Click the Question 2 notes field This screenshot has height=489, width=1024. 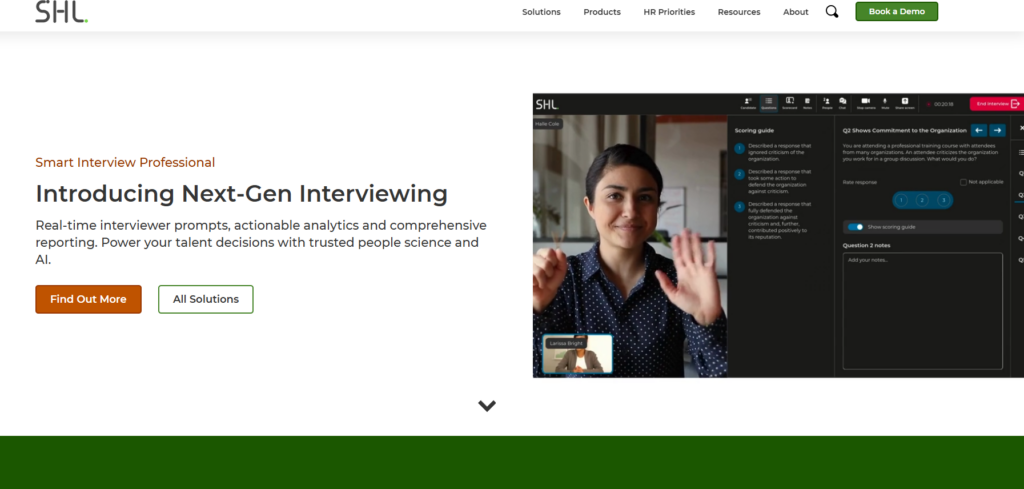pos(922,311)
